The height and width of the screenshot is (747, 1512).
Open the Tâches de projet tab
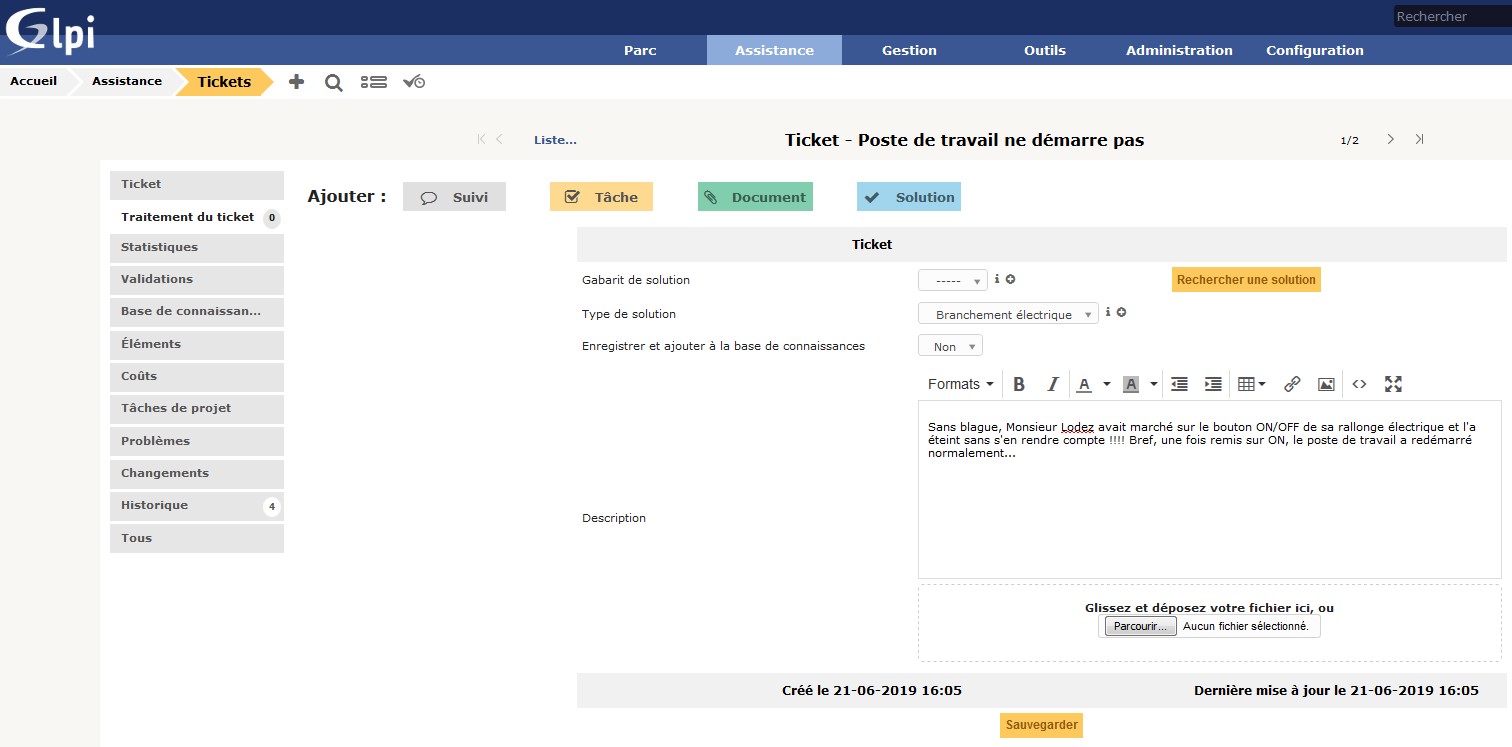[197, 408]
